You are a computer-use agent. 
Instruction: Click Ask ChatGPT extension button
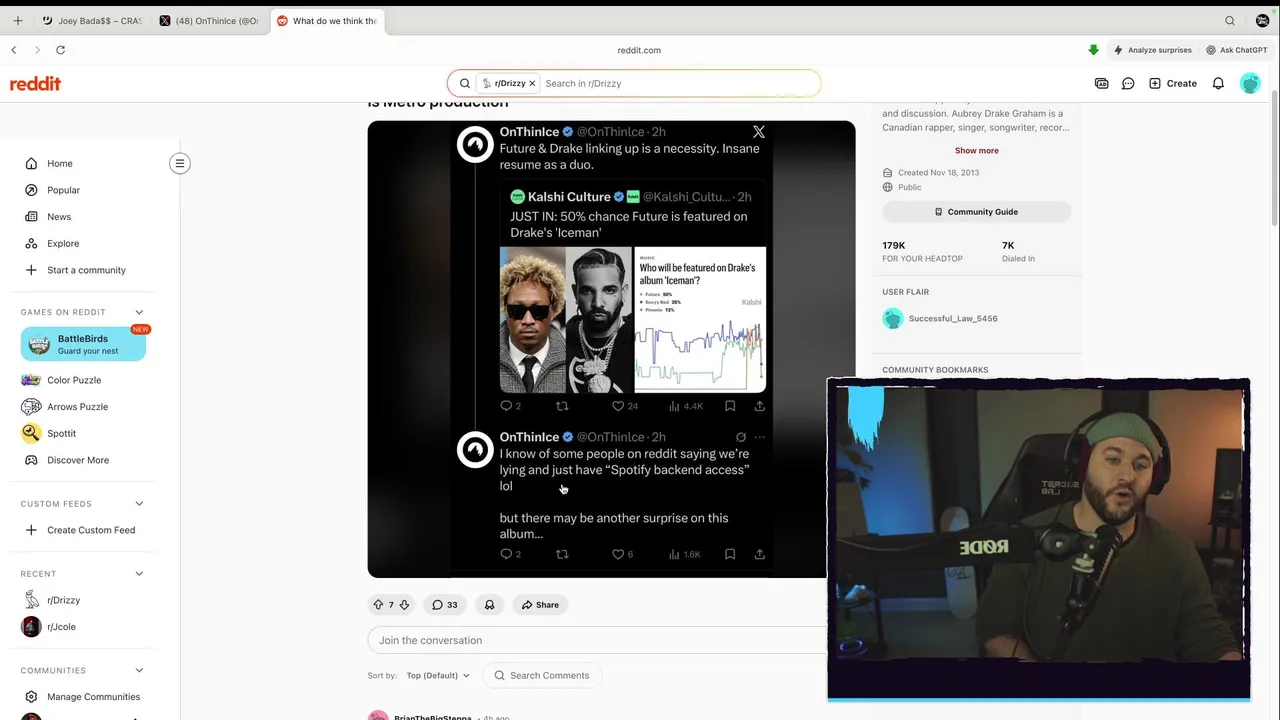pos(1237,50)
